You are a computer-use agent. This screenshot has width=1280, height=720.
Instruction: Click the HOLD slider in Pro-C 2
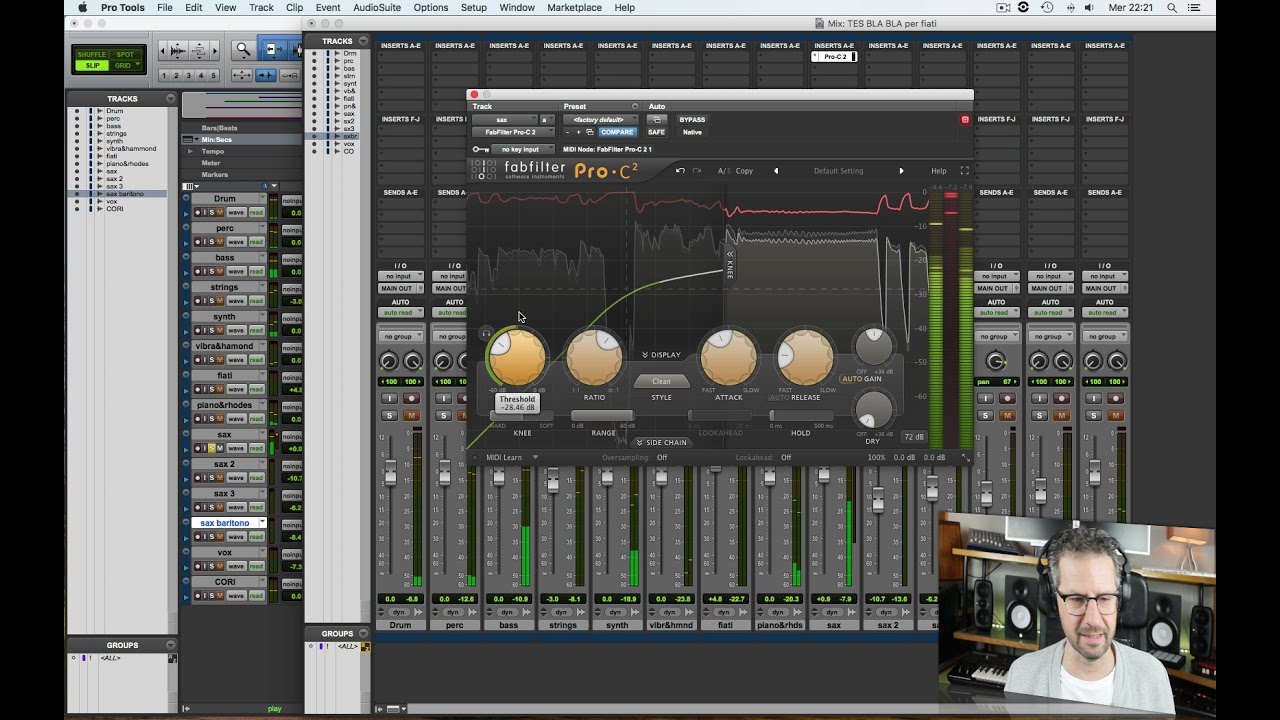tap(800, 416)
